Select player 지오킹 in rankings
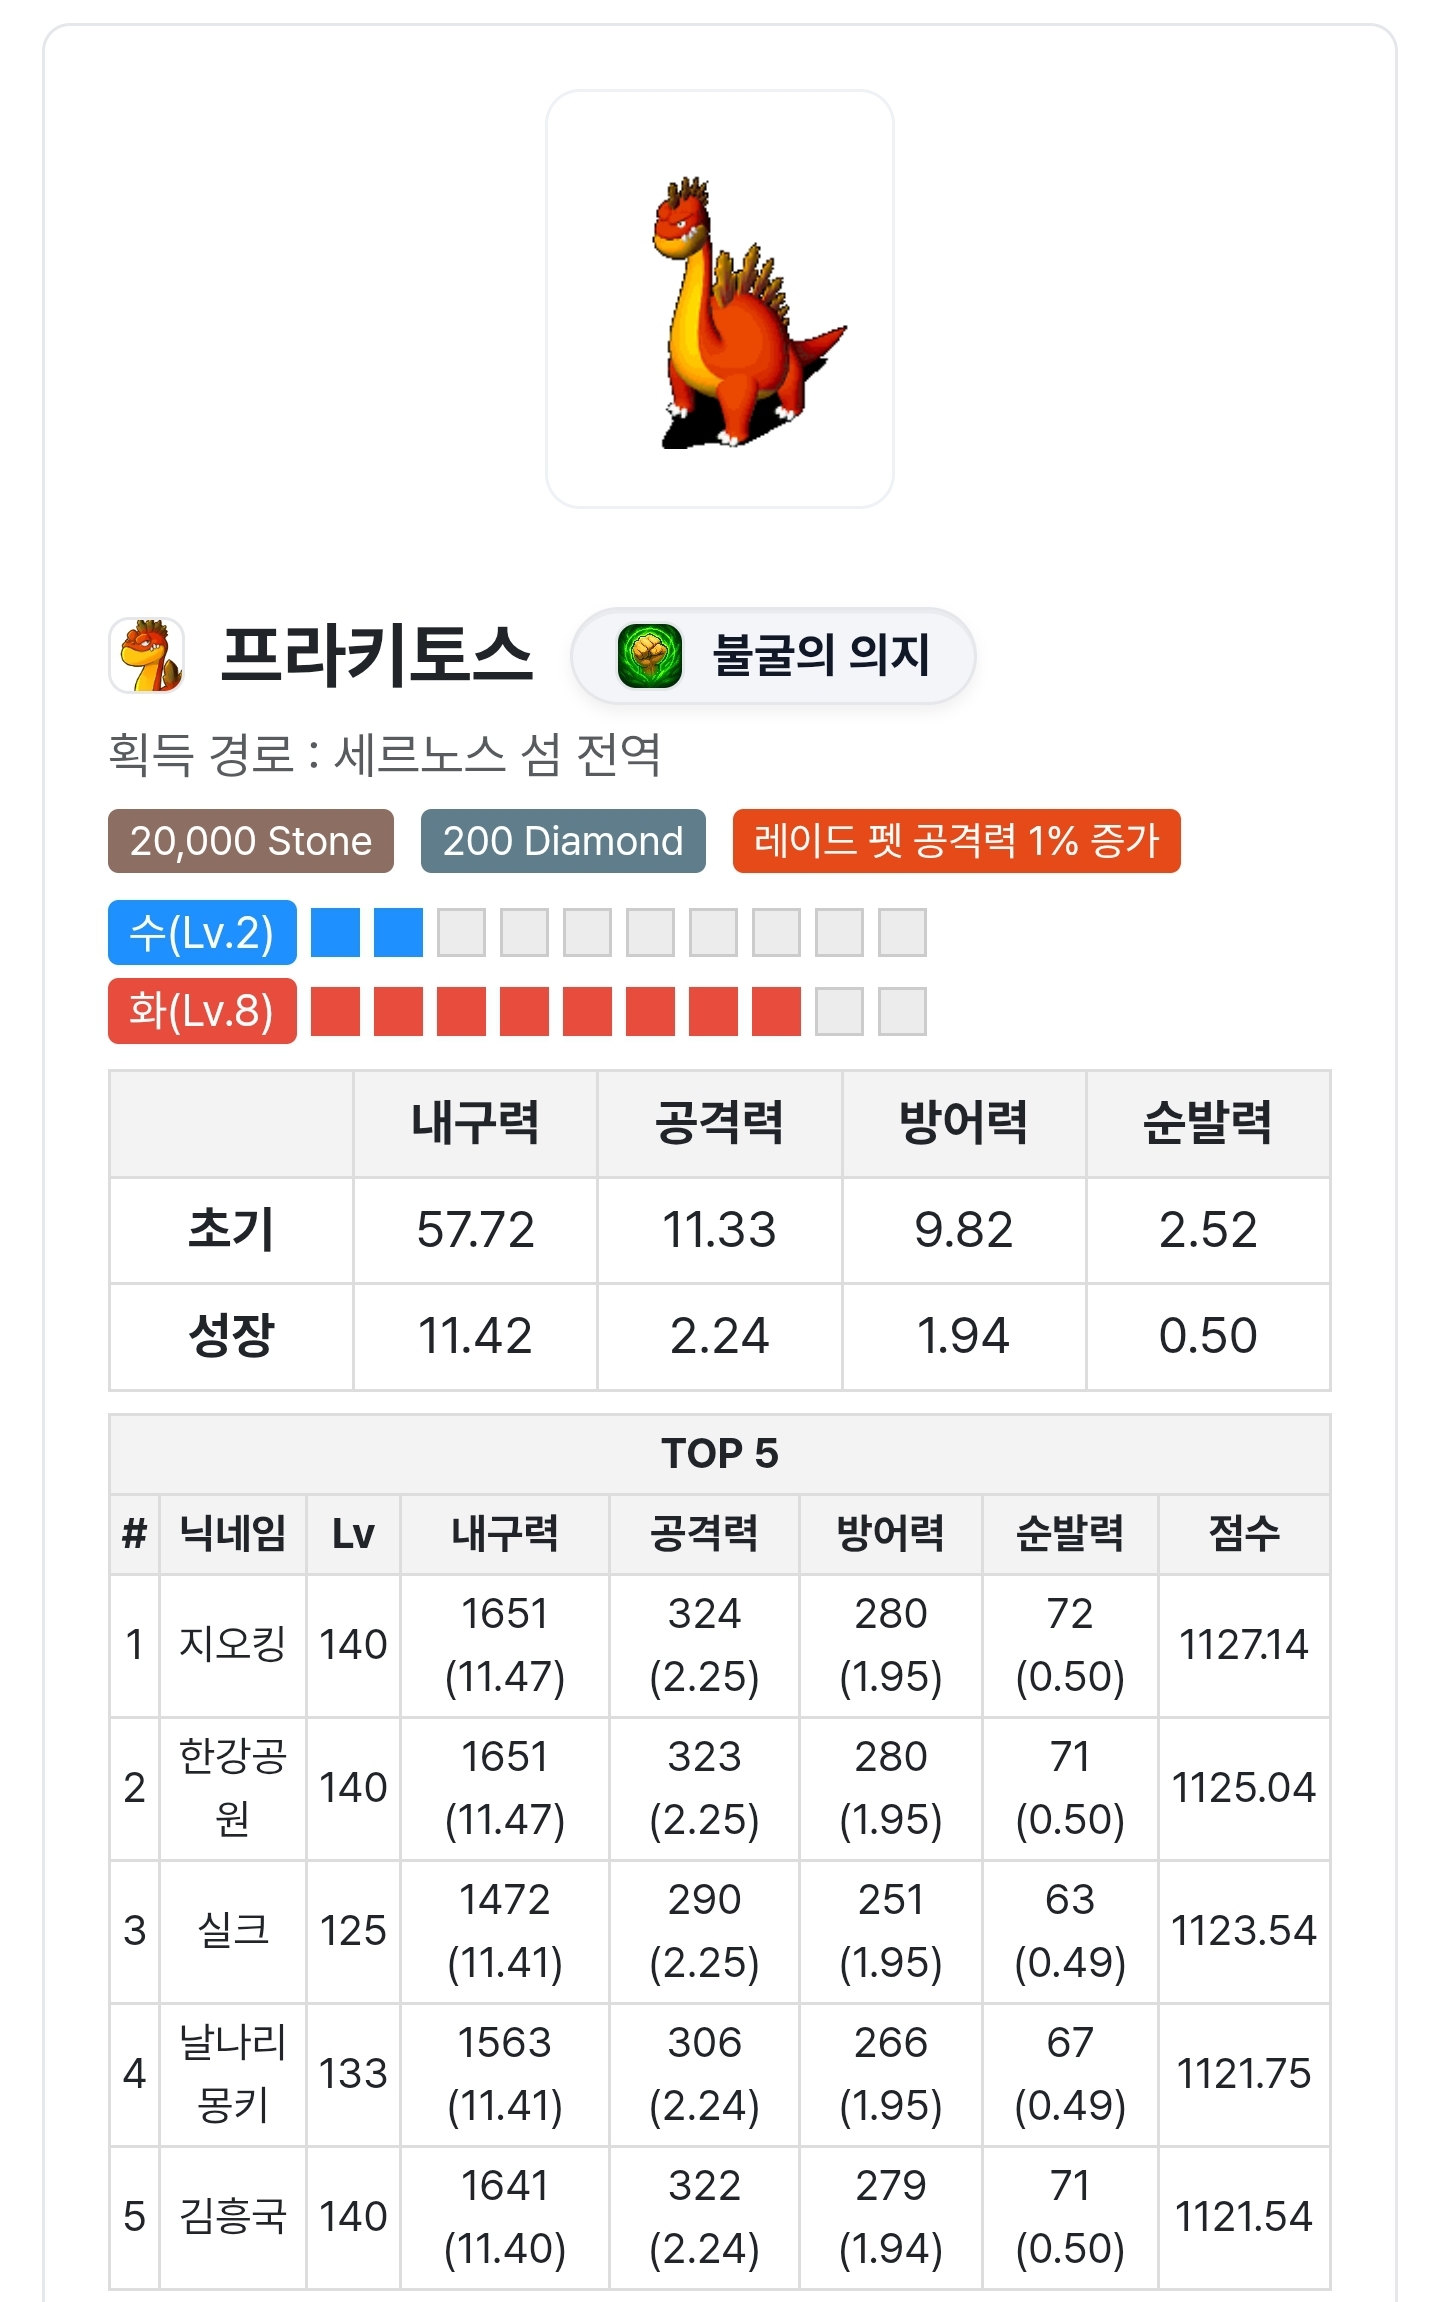The height and width of the screenshot is (2302, 1440). [232, 1645]
